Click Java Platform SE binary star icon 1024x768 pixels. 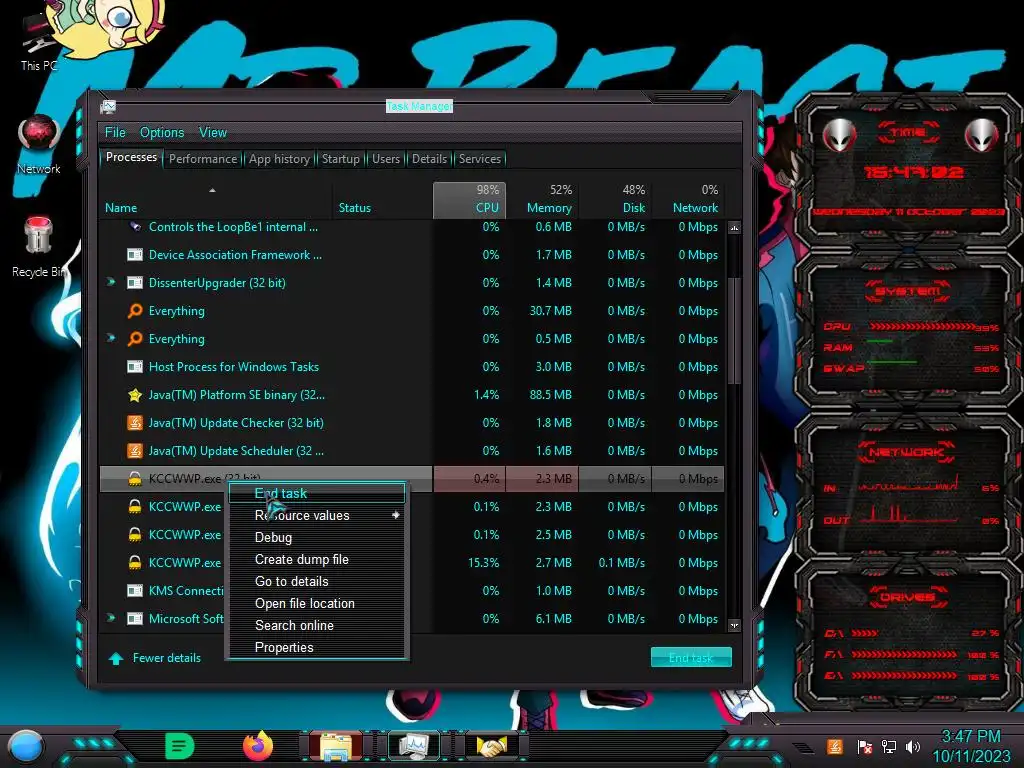[135, 394]
